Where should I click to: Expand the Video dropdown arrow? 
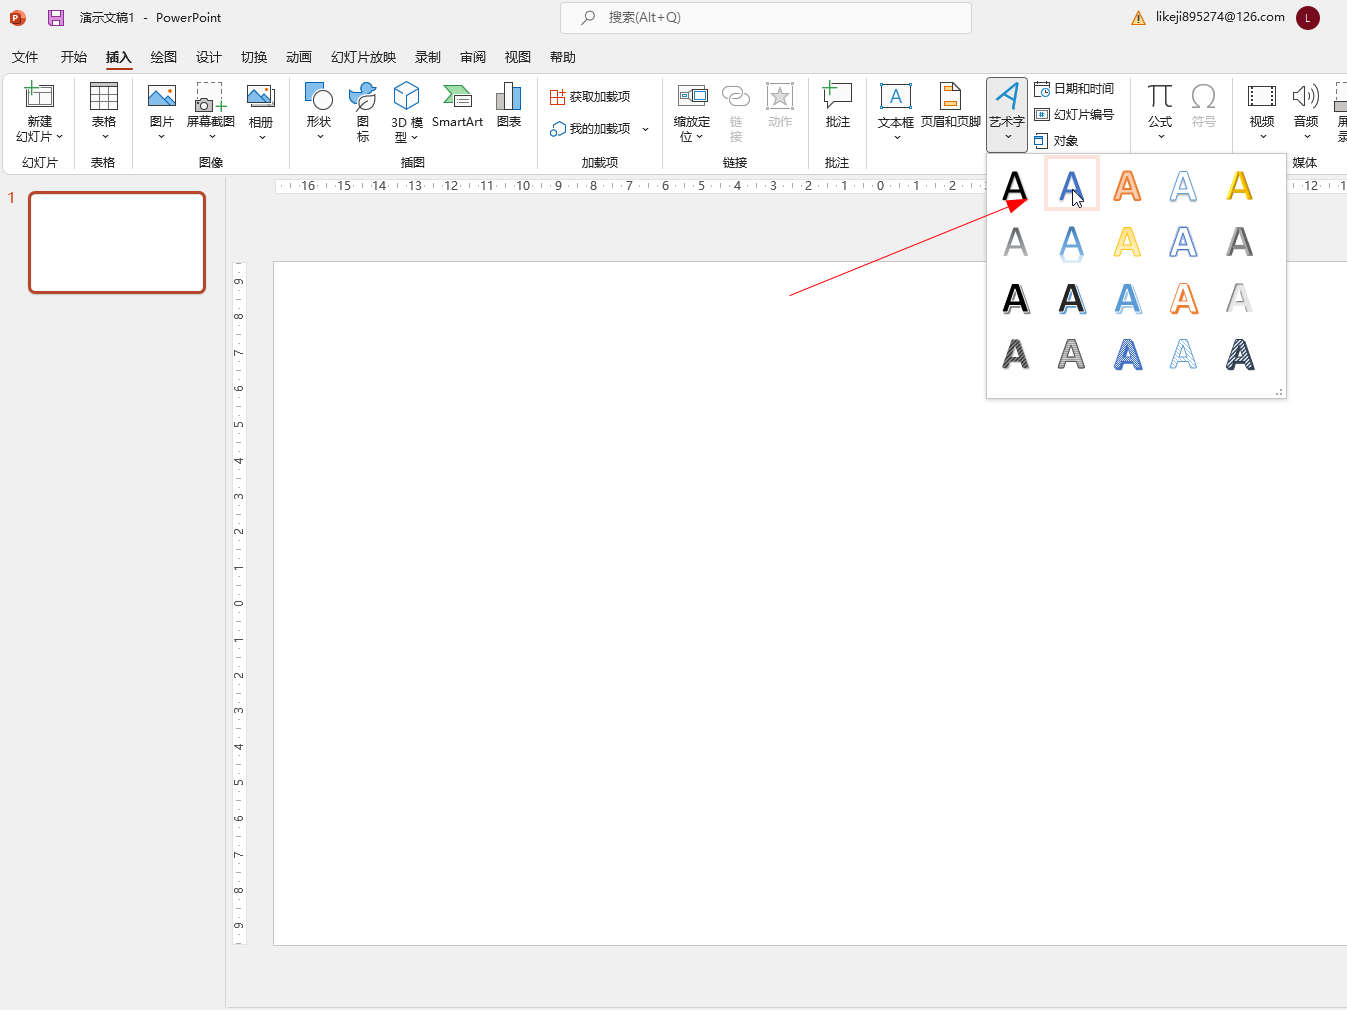(1262, 137)
